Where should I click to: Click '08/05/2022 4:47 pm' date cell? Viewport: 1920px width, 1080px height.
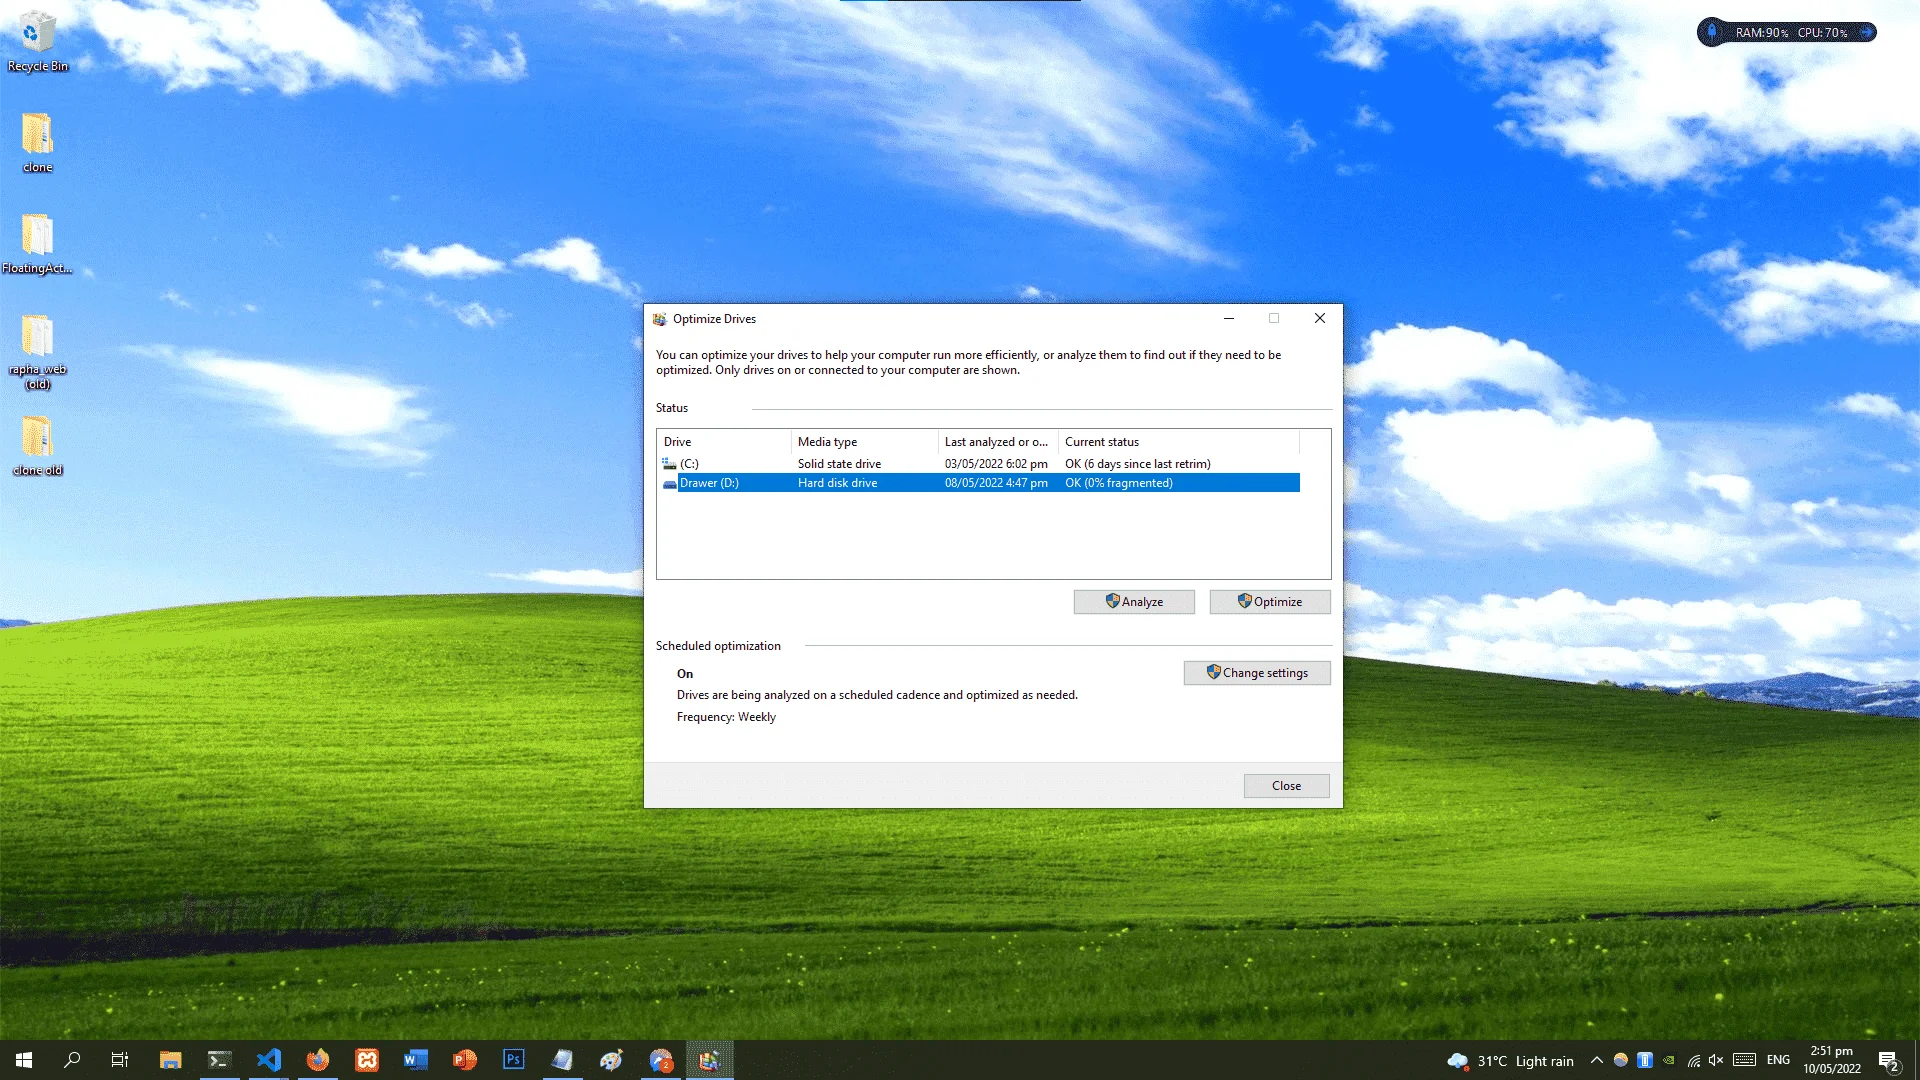tap(996, 483)
